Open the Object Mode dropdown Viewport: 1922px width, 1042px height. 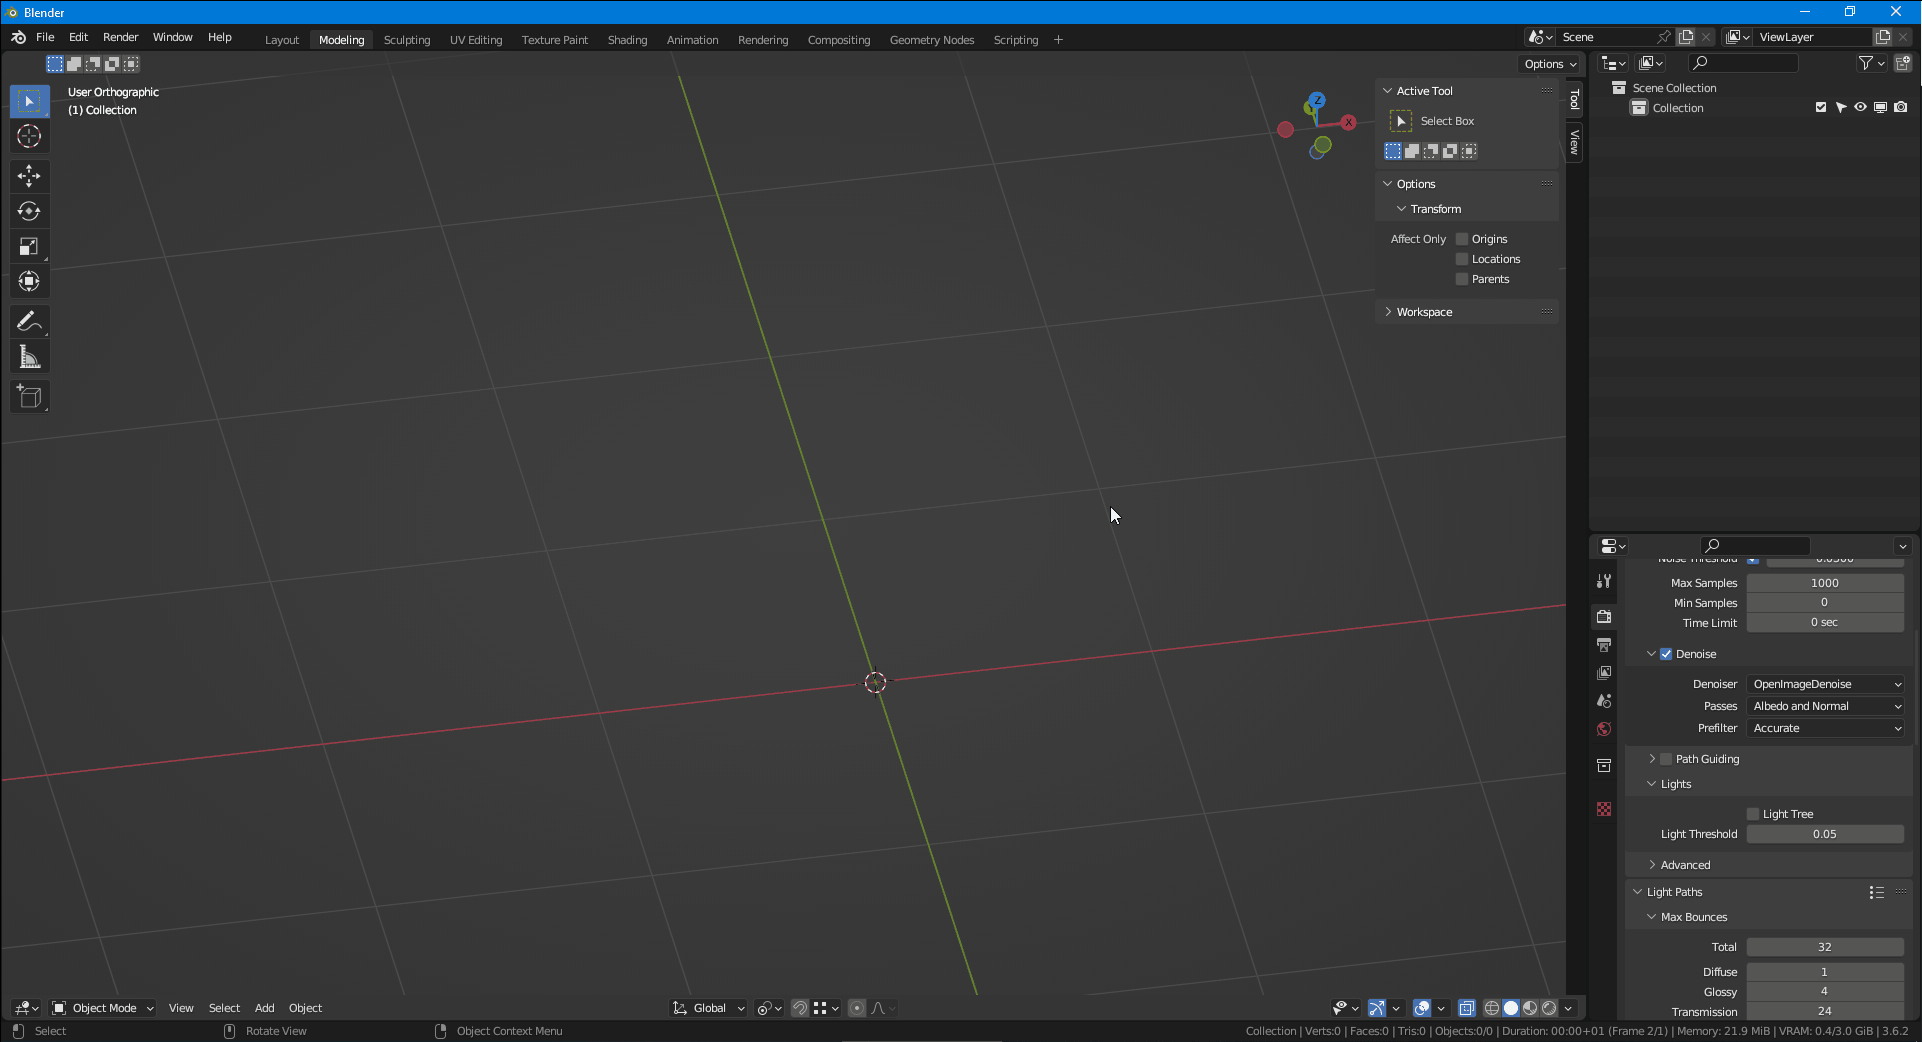(x=103, y=1008)
